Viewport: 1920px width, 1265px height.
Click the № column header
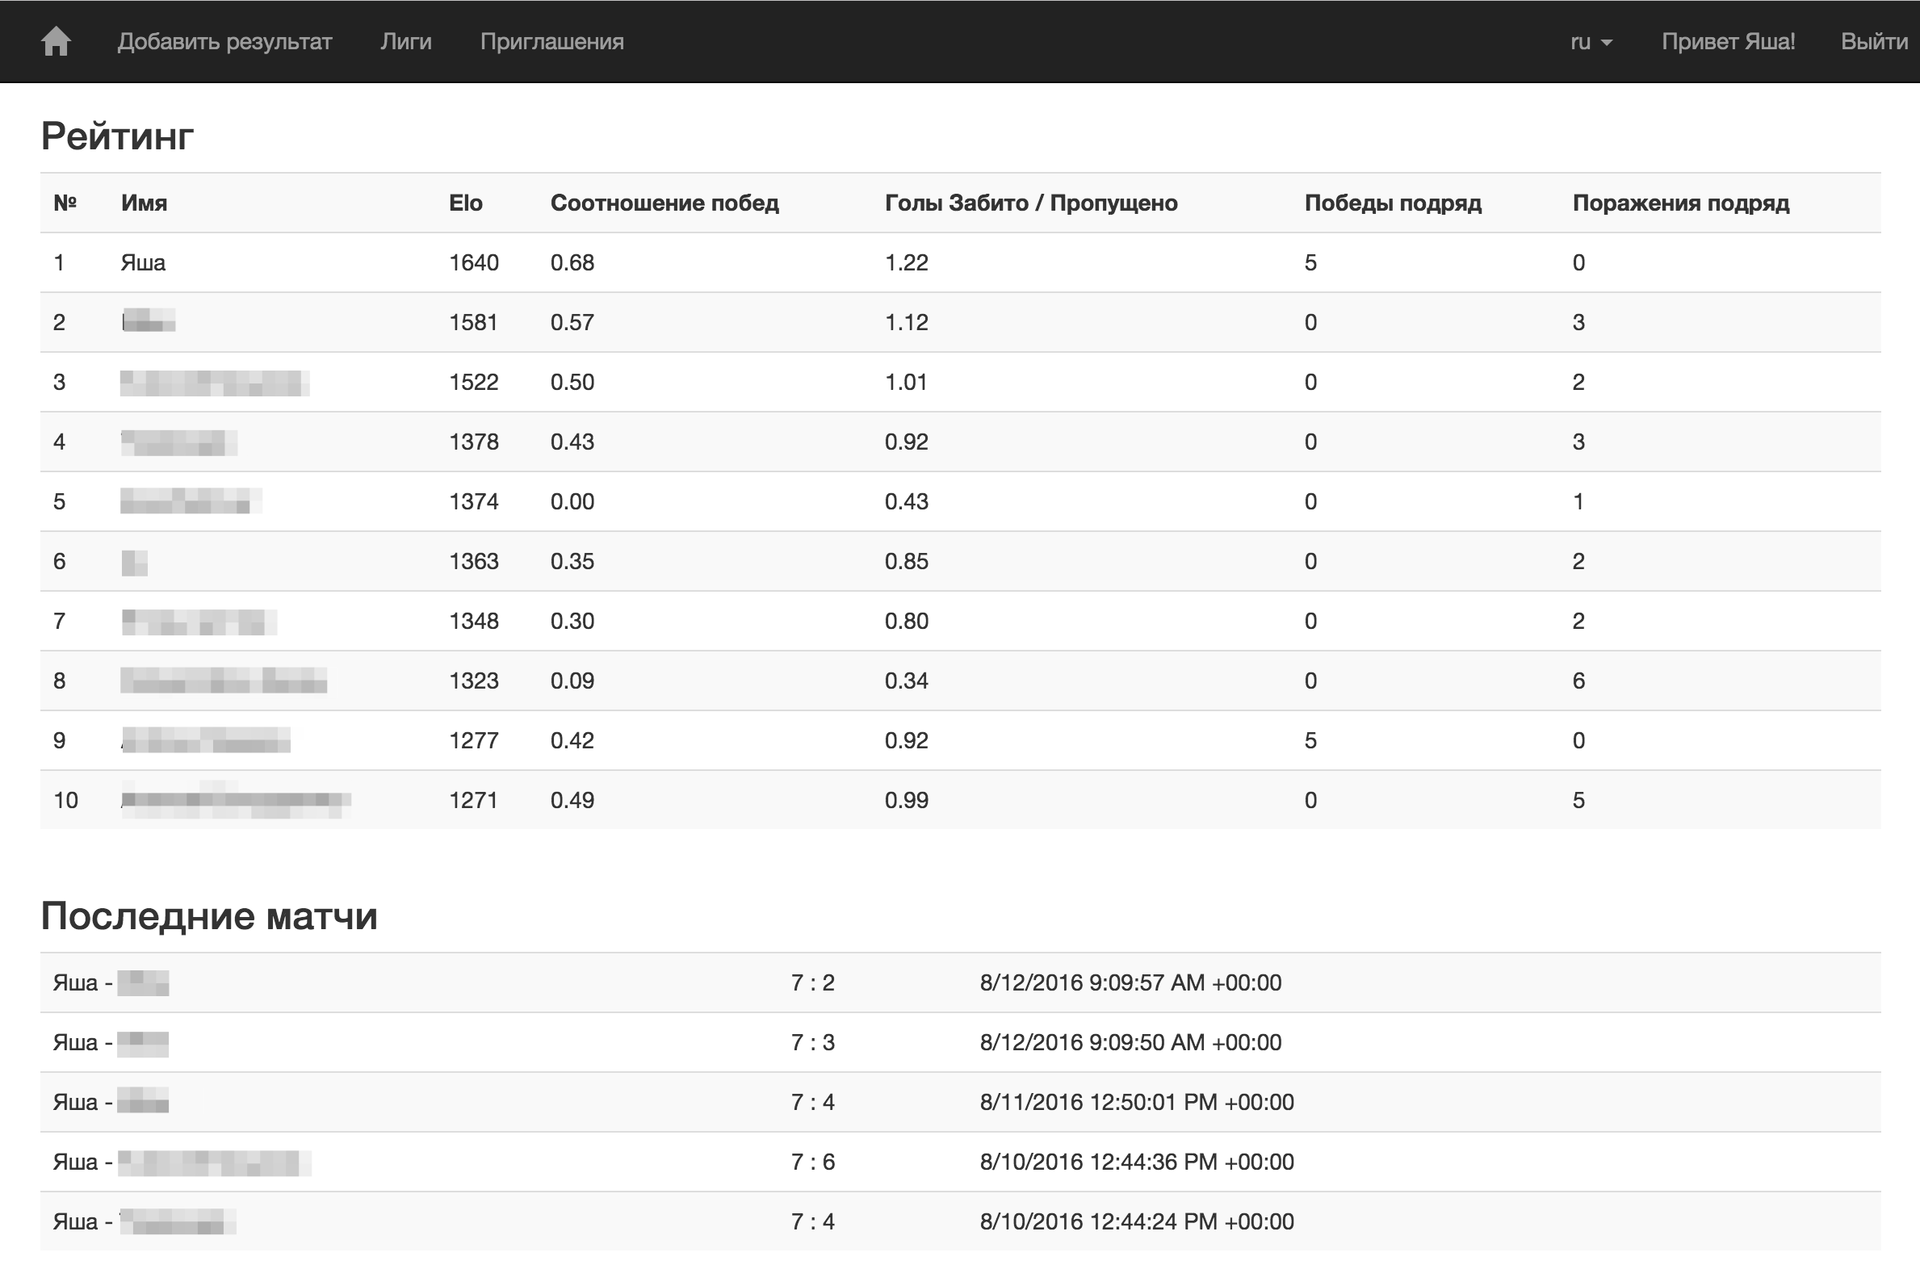coord(65,203)
